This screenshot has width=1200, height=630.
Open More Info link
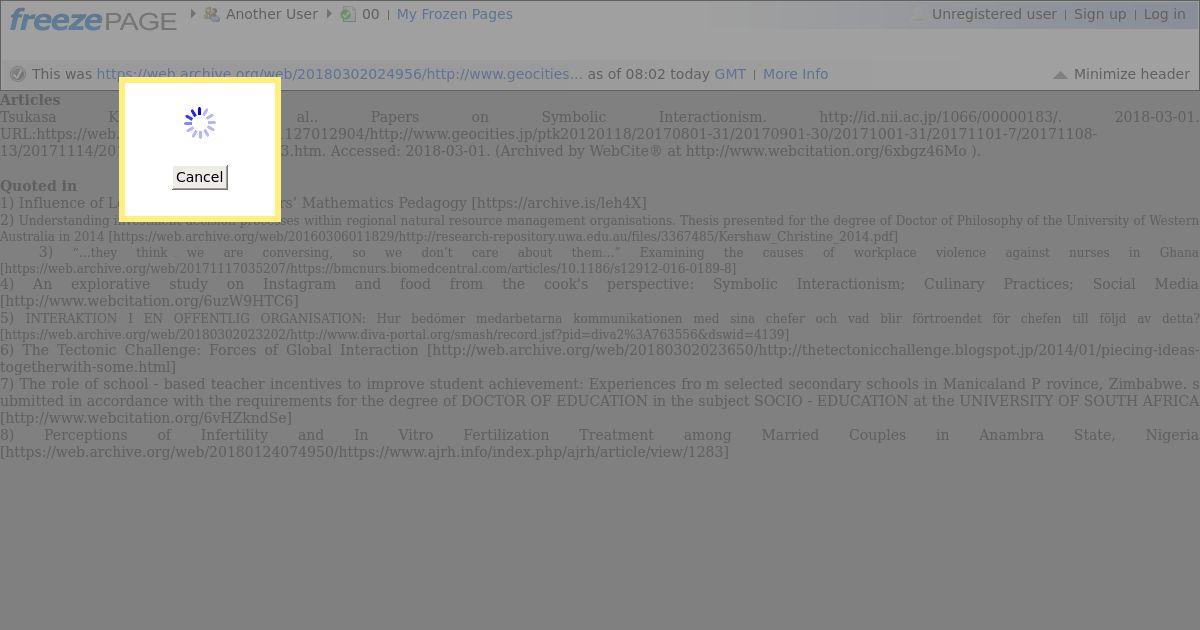(795, 74)
